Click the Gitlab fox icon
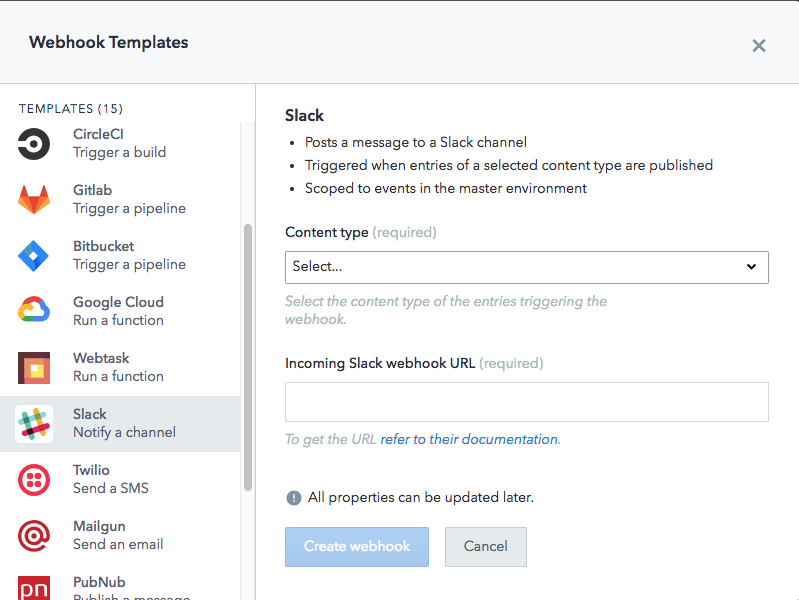 (34, 200)
